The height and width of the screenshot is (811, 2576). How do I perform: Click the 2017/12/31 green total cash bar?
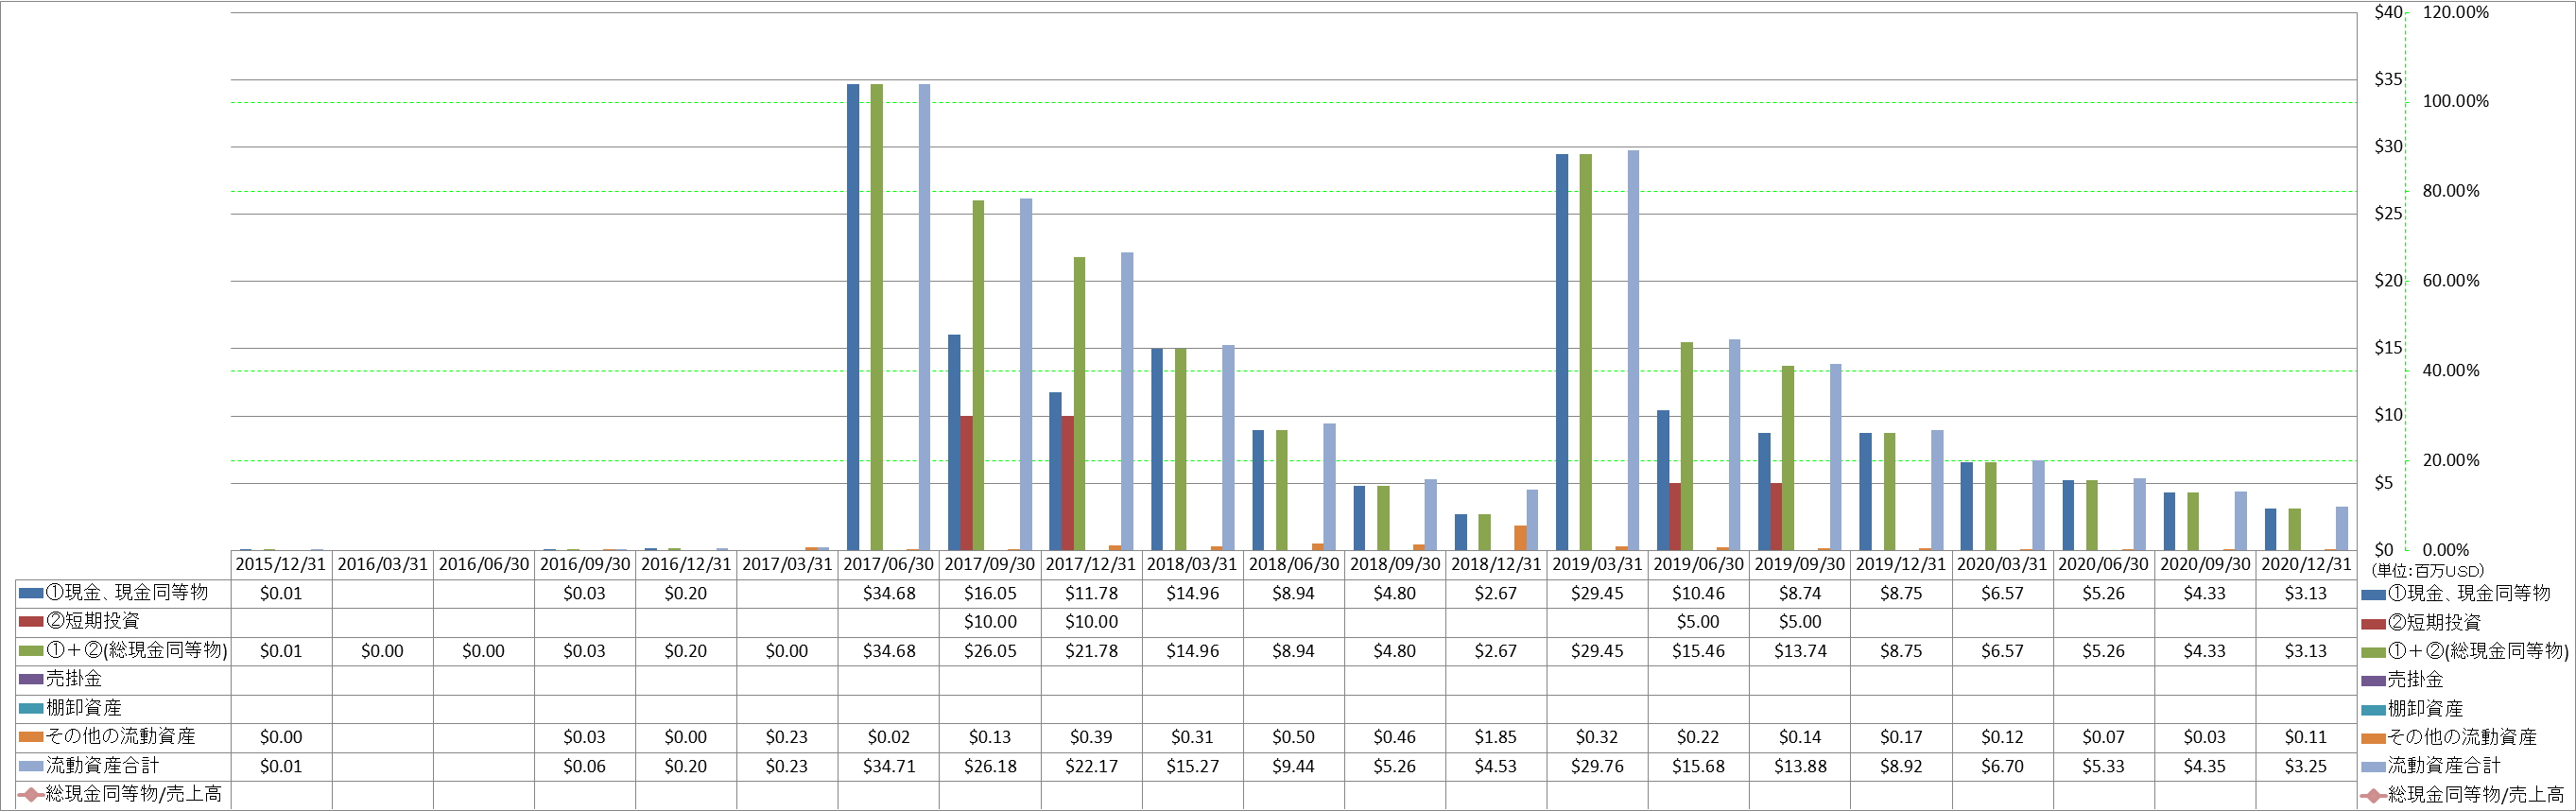(x=1079, y=404)
